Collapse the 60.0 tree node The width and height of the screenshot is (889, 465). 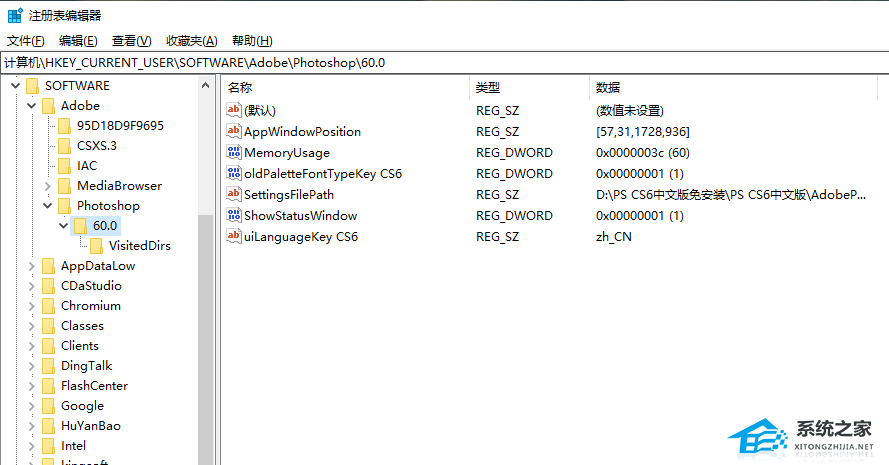[x=64, y=226]
